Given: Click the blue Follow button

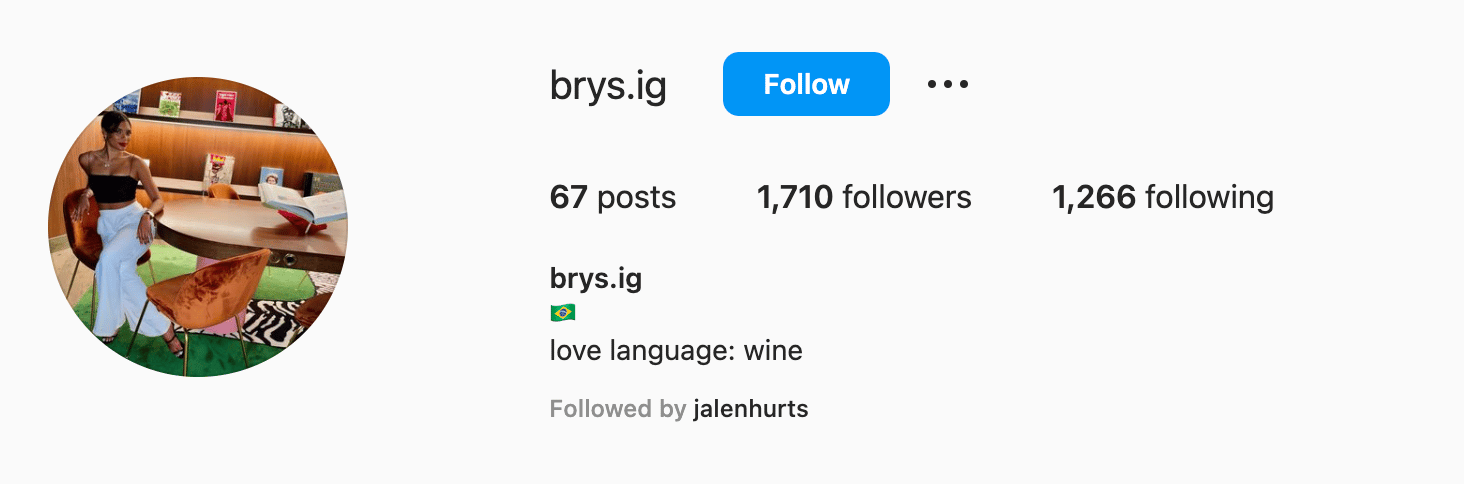Looking at the screenshot, I should coord(806,84).
